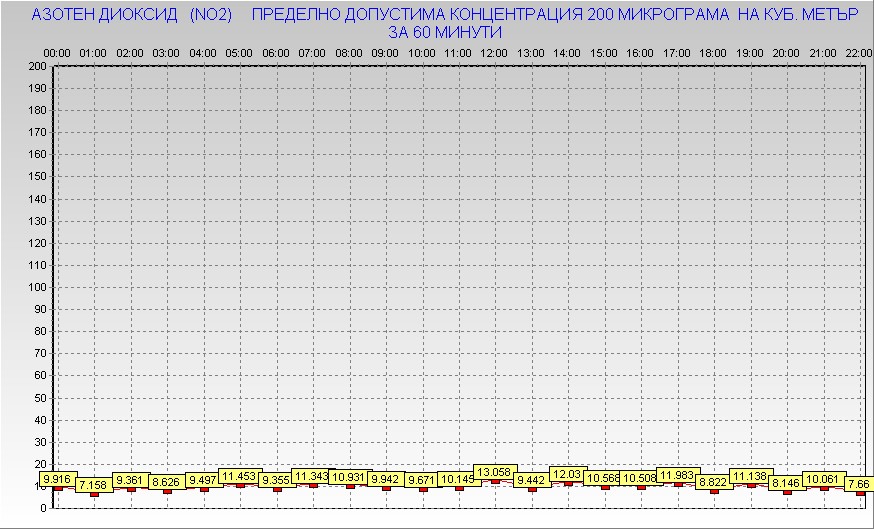Viewport: 874px width, 529px height.
Task: Select the 18:00 hour marker
Action: pyautogui.click(x=713, y=52)
